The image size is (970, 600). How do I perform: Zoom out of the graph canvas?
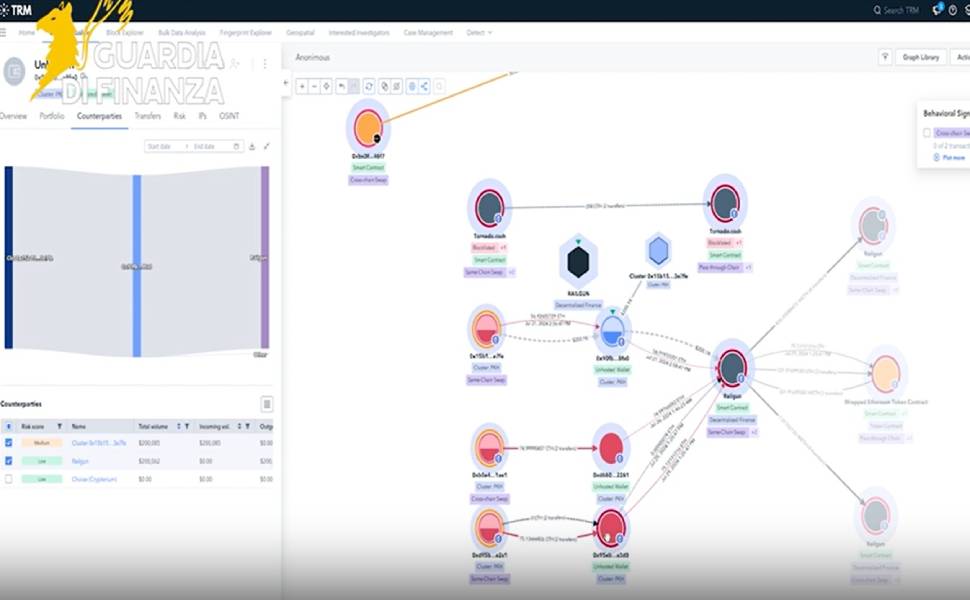tap(314, 87)
